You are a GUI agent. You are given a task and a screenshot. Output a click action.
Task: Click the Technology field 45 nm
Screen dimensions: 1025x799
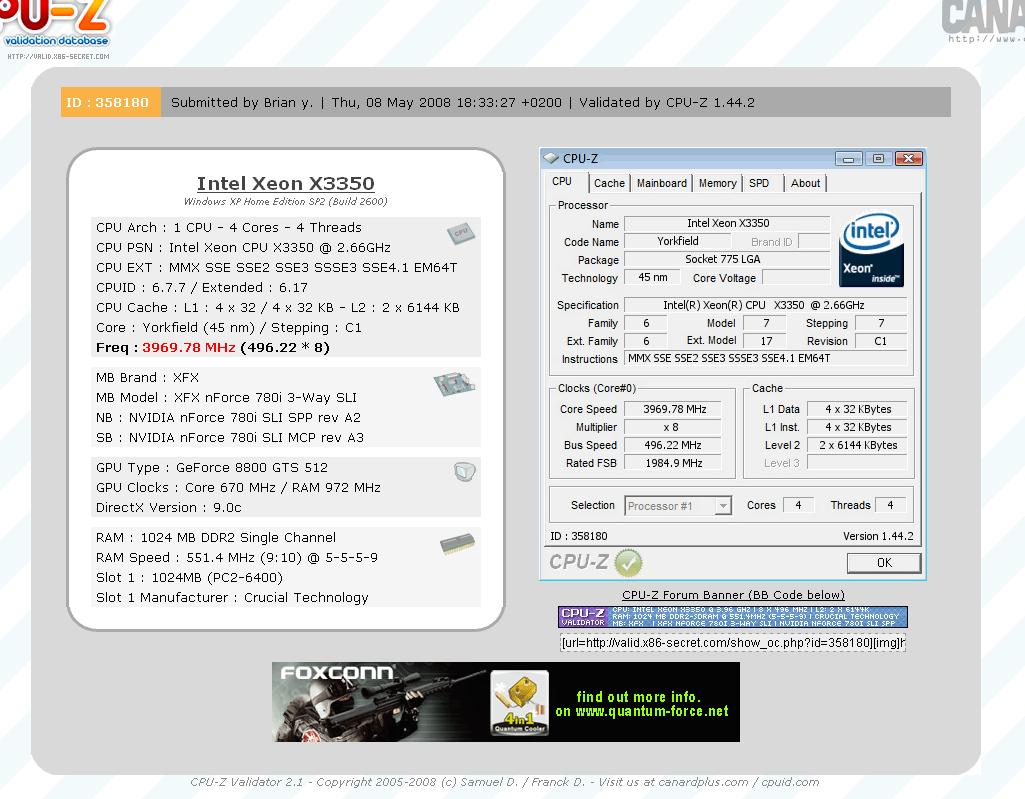pyautogui.click(x=652, y=277)
